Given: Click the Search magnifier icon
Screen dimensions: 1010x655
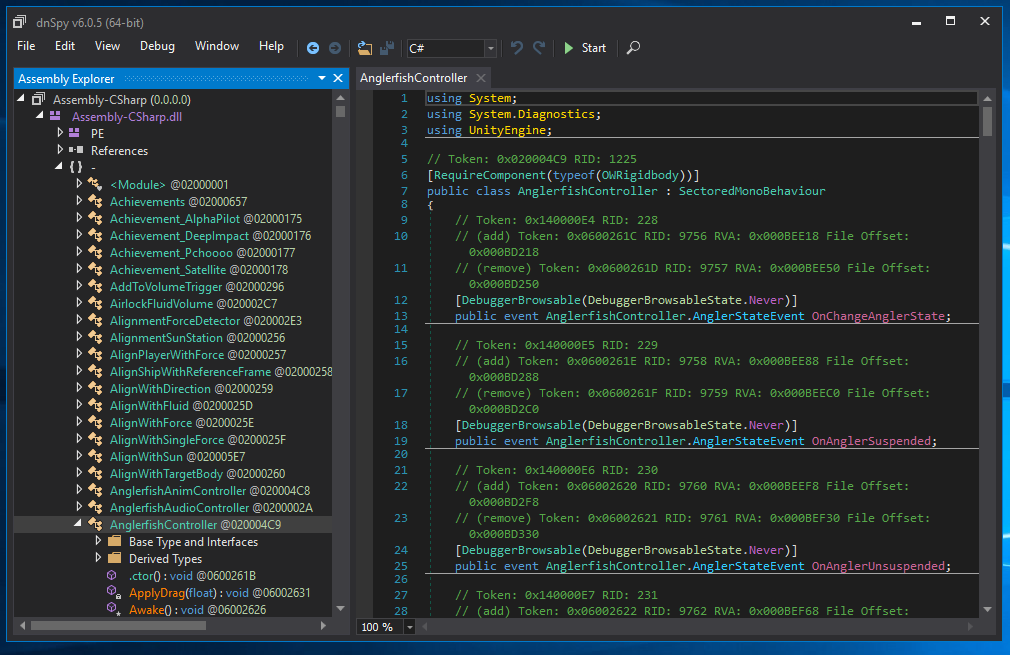Looking at the screenshot, I should pyautogui.click(x=633, y=47).
